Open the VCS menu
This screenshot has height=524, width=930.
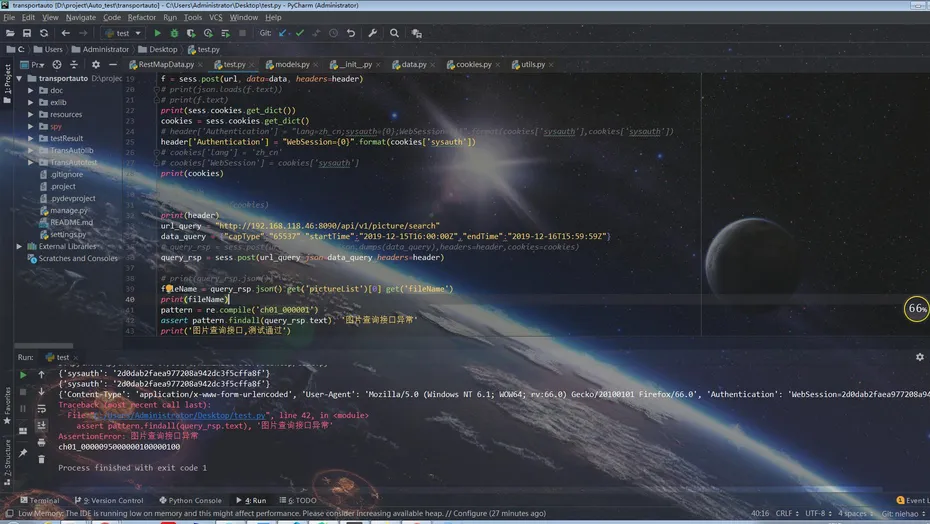point(216,17)
